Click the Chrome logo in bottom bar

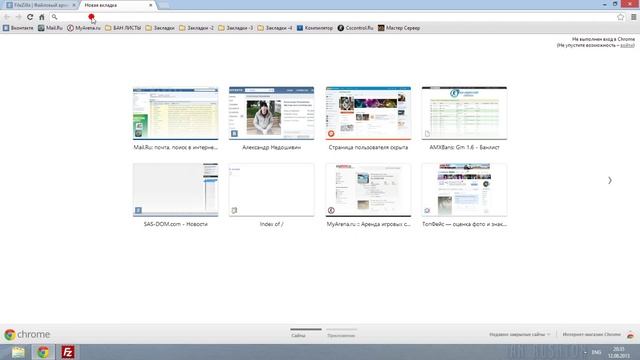(27, 334)
